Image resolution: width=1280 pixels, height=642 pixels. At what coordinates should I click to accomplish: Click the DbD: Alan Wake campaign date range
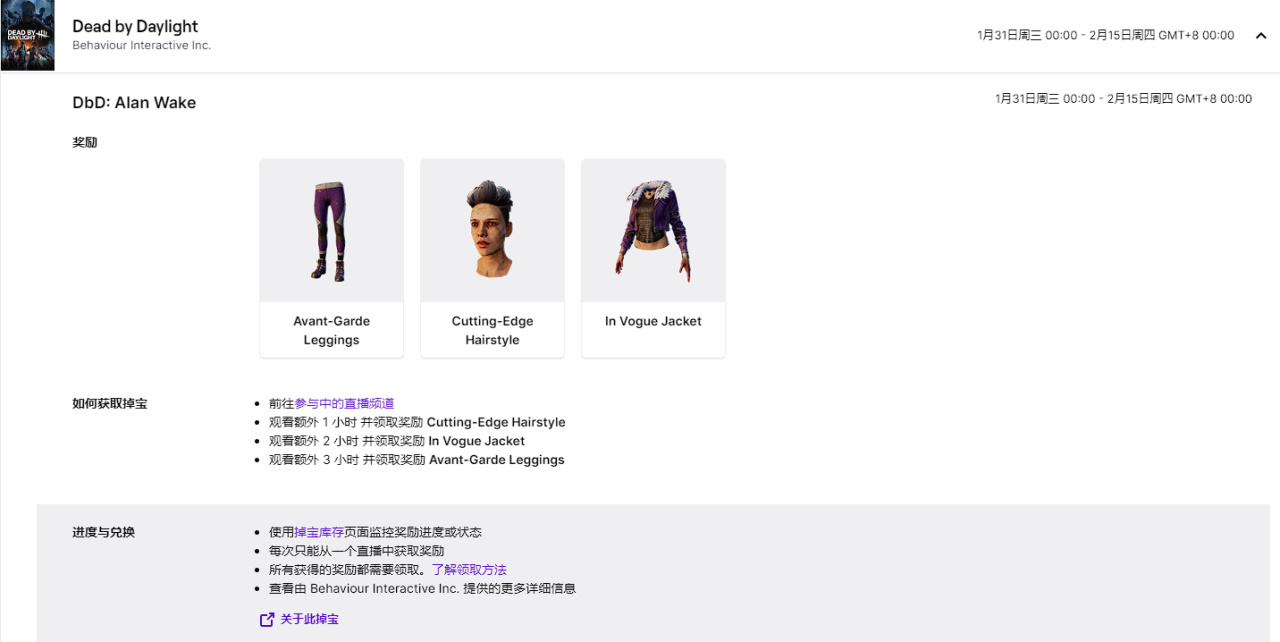click(x=1123, y=99)
